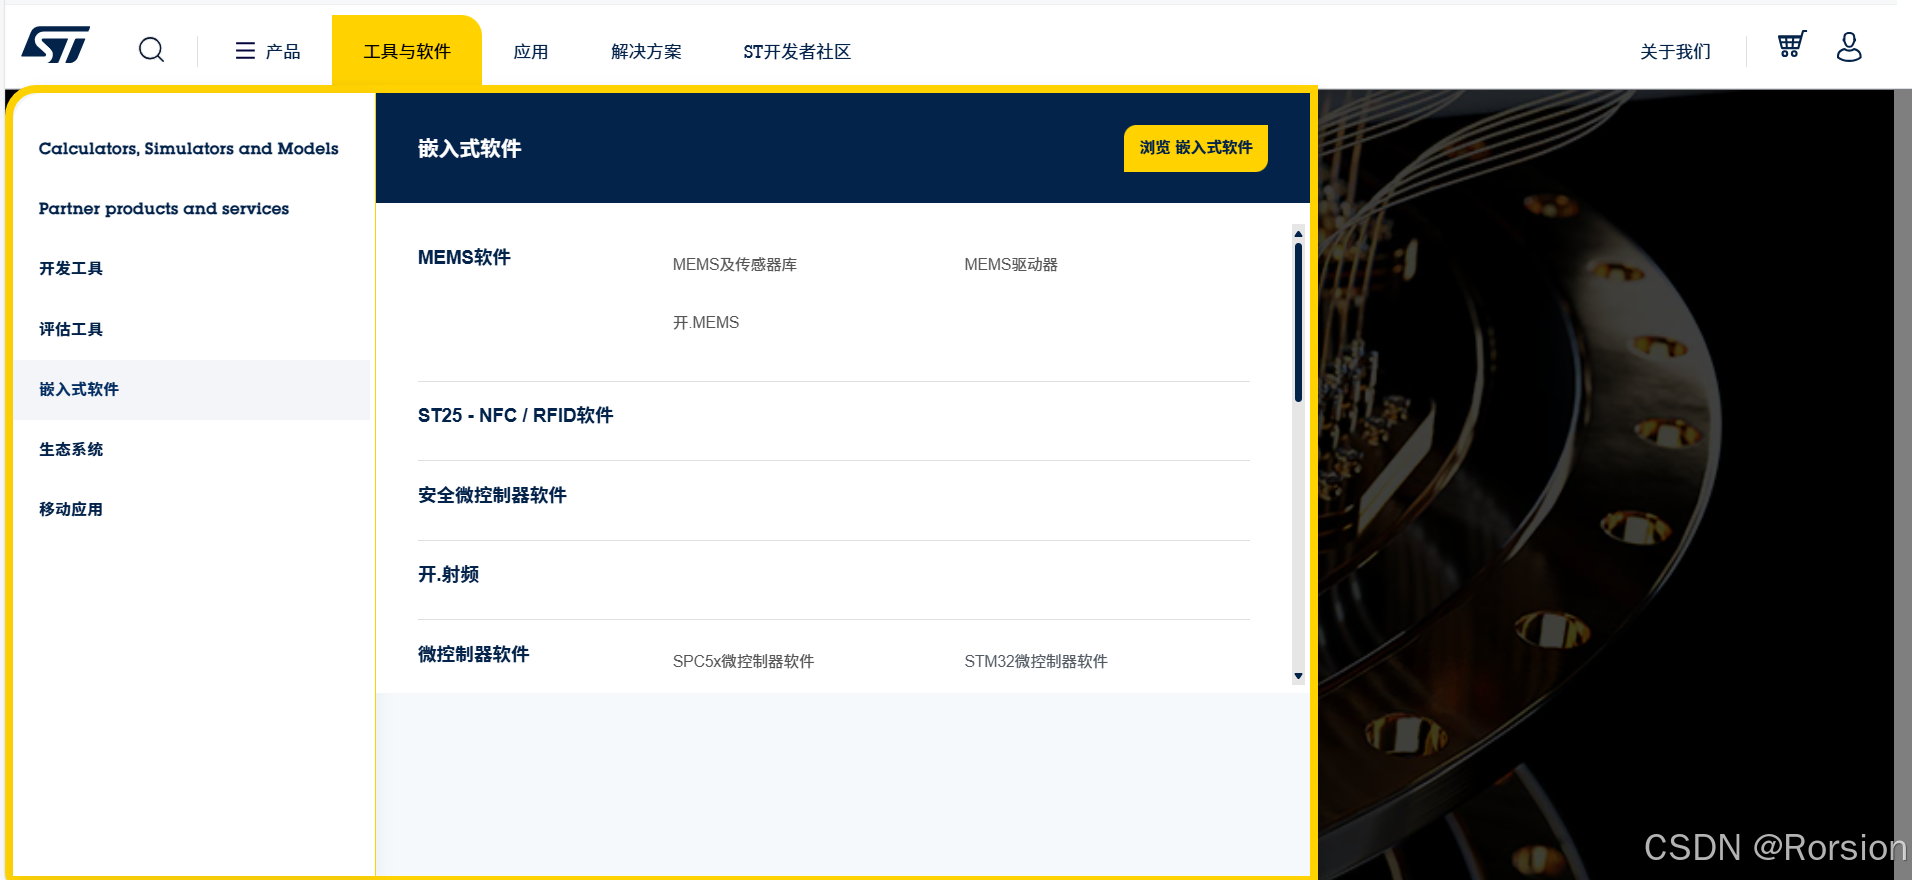Open the MEMS及传感器库 link
Screen dimensions: 1912x880
pyautogui.click(x=735, y=264)
